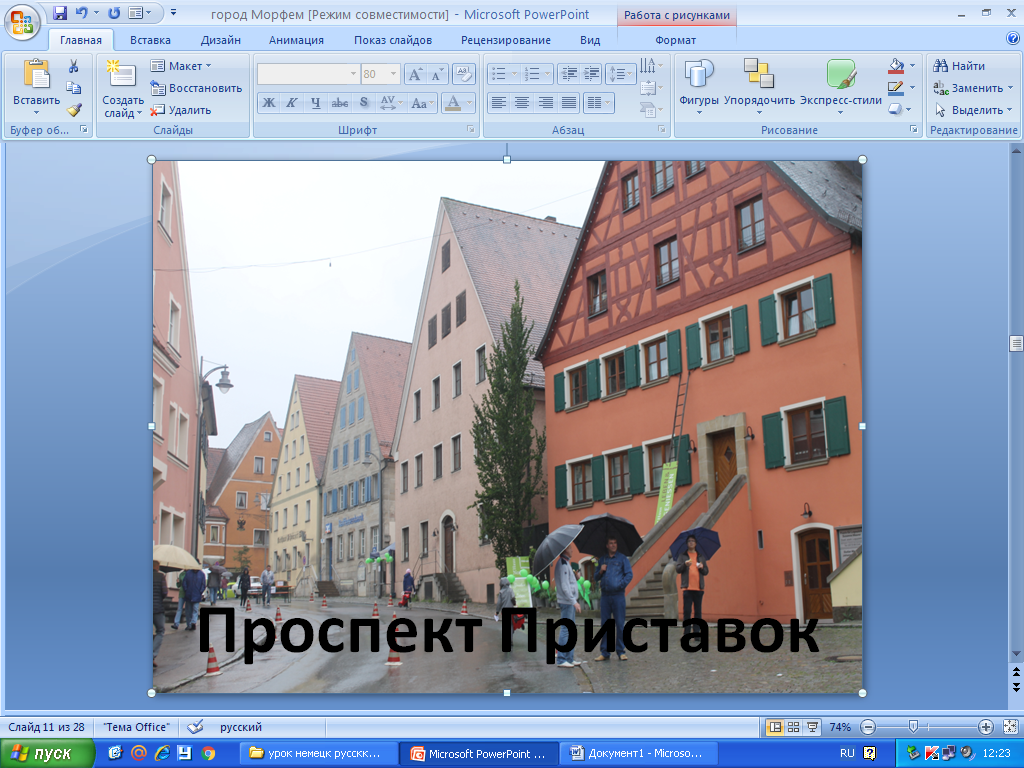Image resolution: width=1024 pixels, height=768 pixels.
Task: Switch to Slide Sorter view
Action: [793, 727]
